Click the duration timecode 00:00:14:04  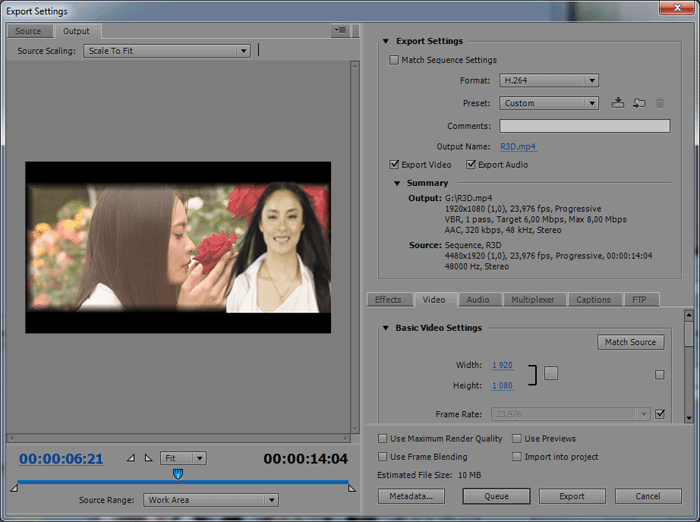[x=305, y=459]
